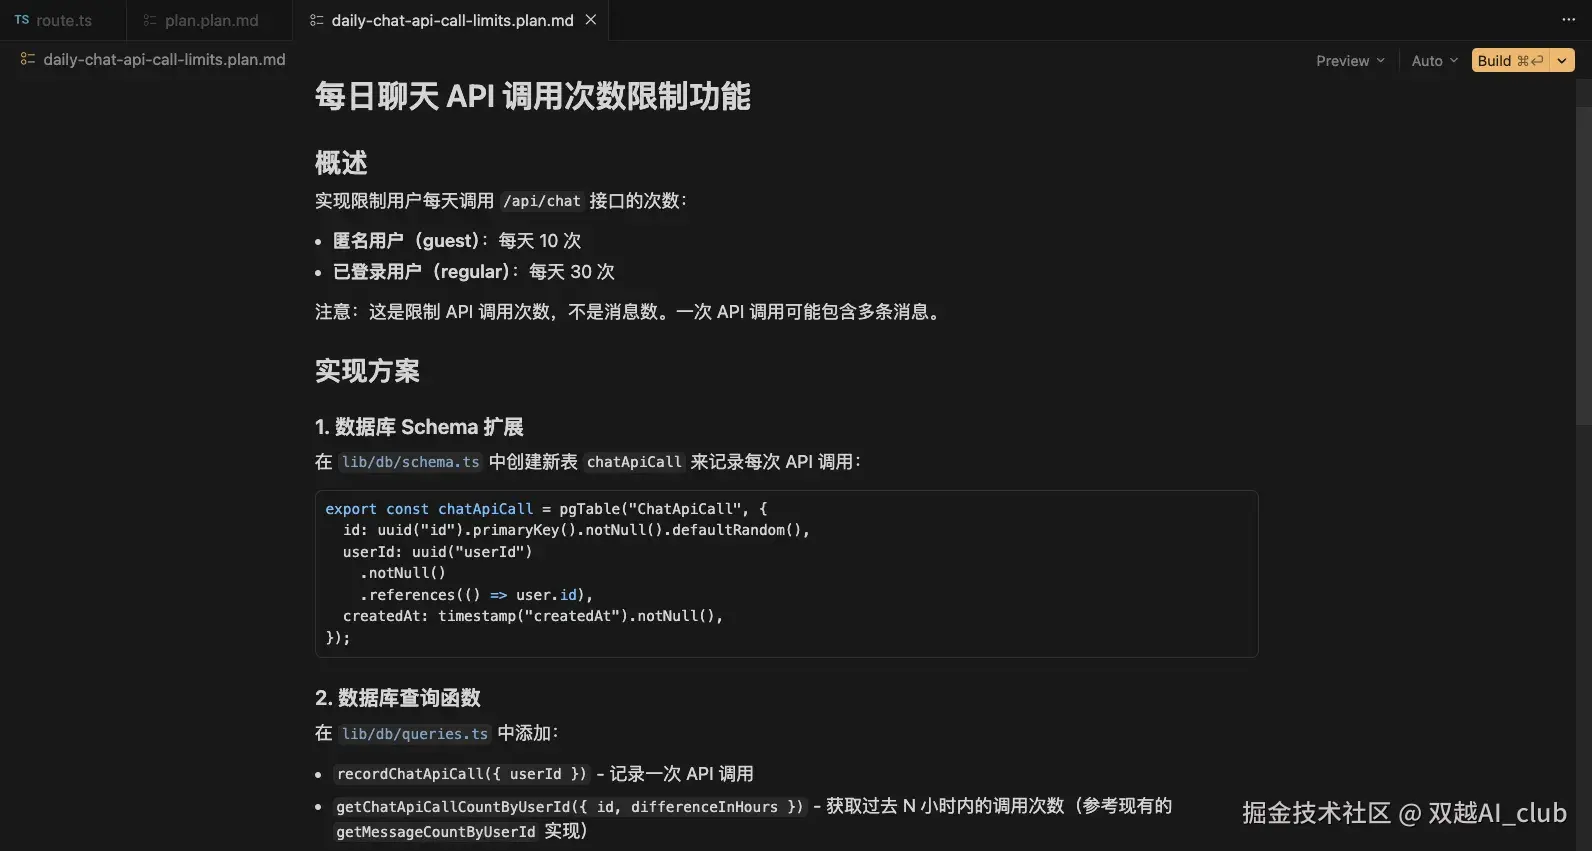Close the daily-chat-api-call-limits.plan.md tab

click(x=591, y=20)
